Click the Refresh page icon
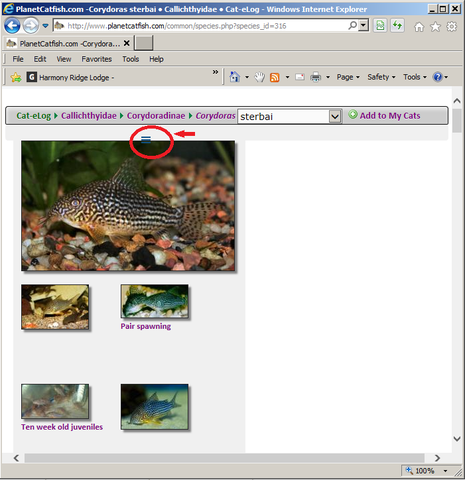Image resolution: width=465 pixels, height=480 pixels. point(397,26)
